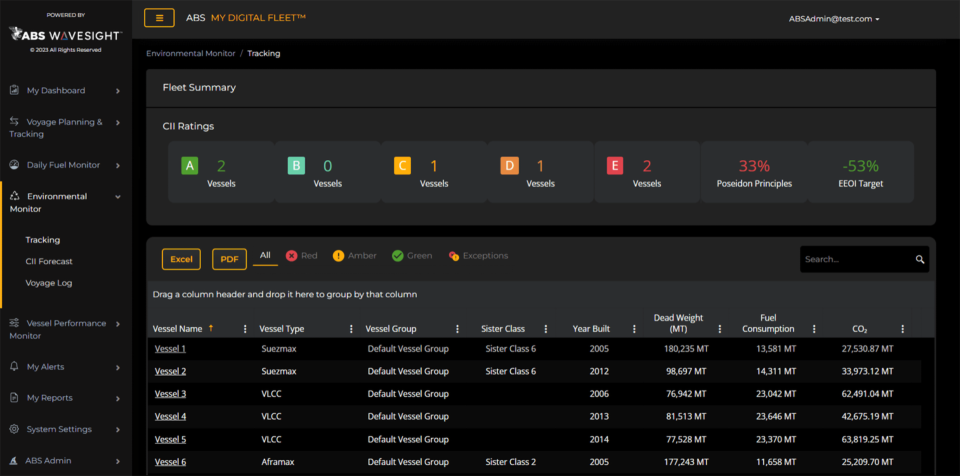Screen dimensions: 960x476
Task: Click the Vessel Performance Monitor sliders icon
Action: pos(15,323)
